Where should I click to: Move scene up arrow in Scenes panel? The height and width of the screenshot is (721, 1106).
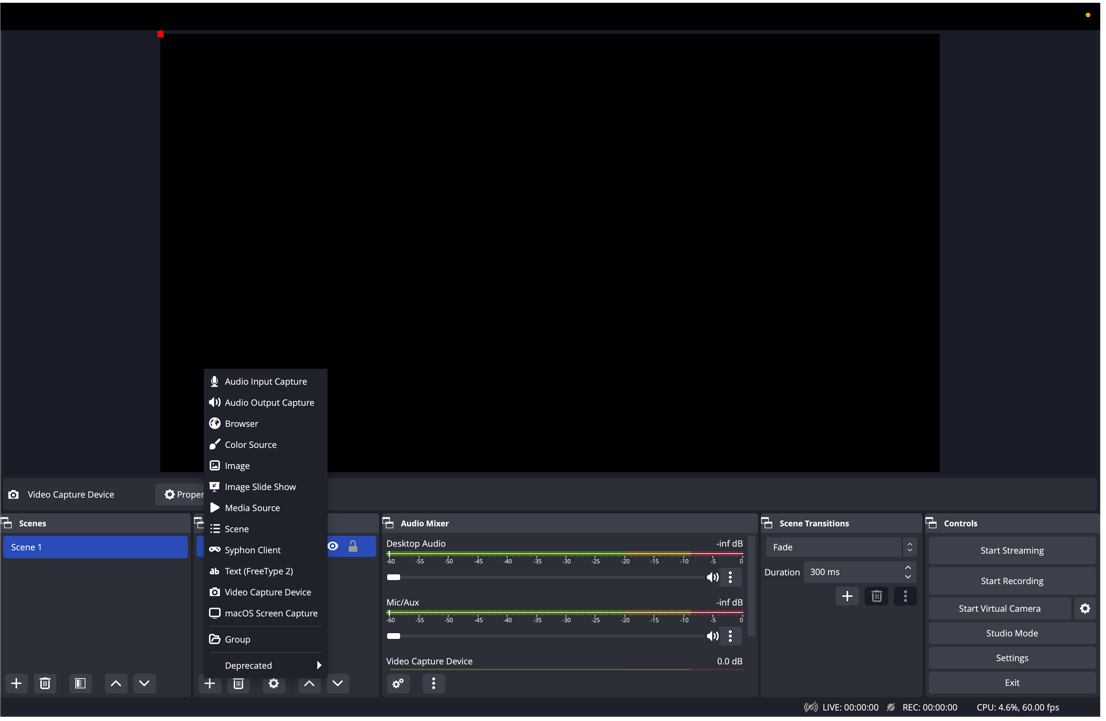tap(116, 686)
